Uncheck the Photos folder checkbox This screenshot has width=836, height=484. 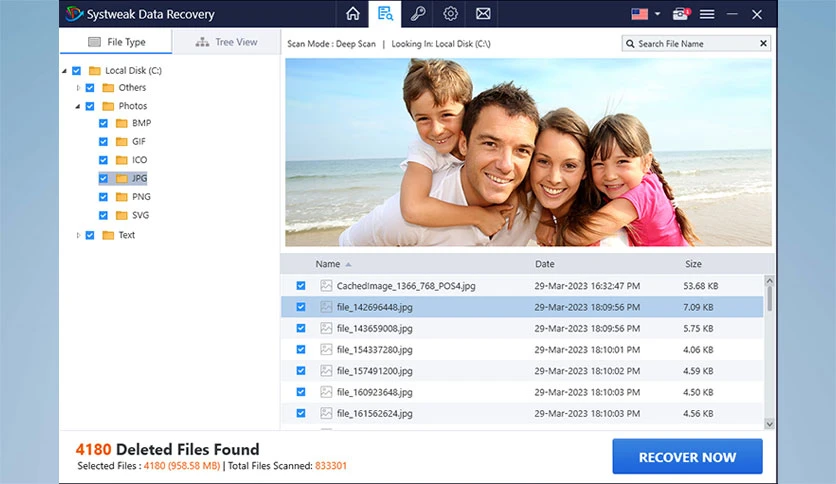pyautogui.click(x=90, y=106)
